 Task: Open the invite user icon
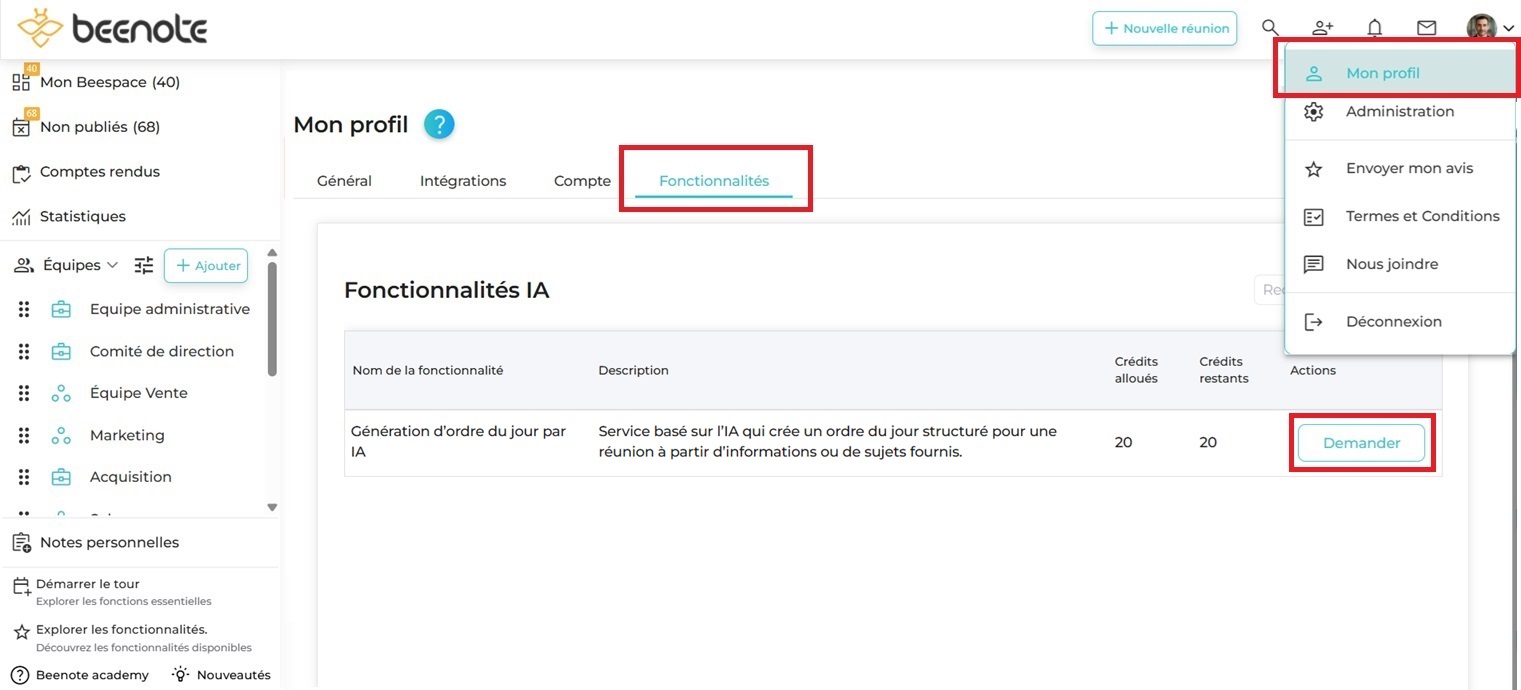pyautogui.click(x=1322, y=28)
